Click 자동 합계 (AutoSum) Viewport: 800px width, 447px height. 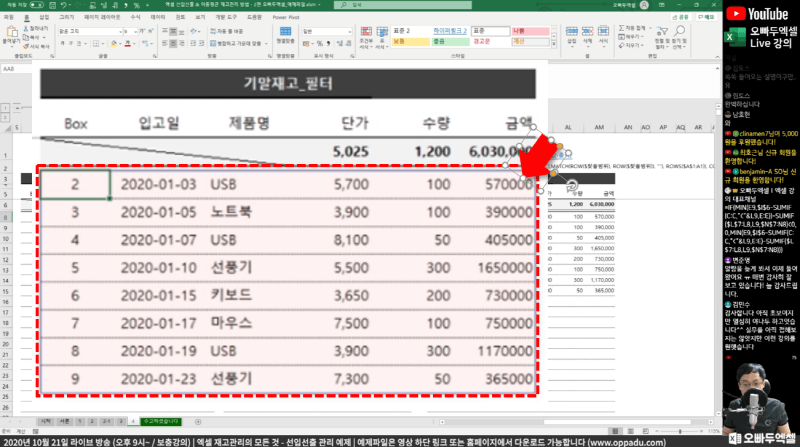632,28
